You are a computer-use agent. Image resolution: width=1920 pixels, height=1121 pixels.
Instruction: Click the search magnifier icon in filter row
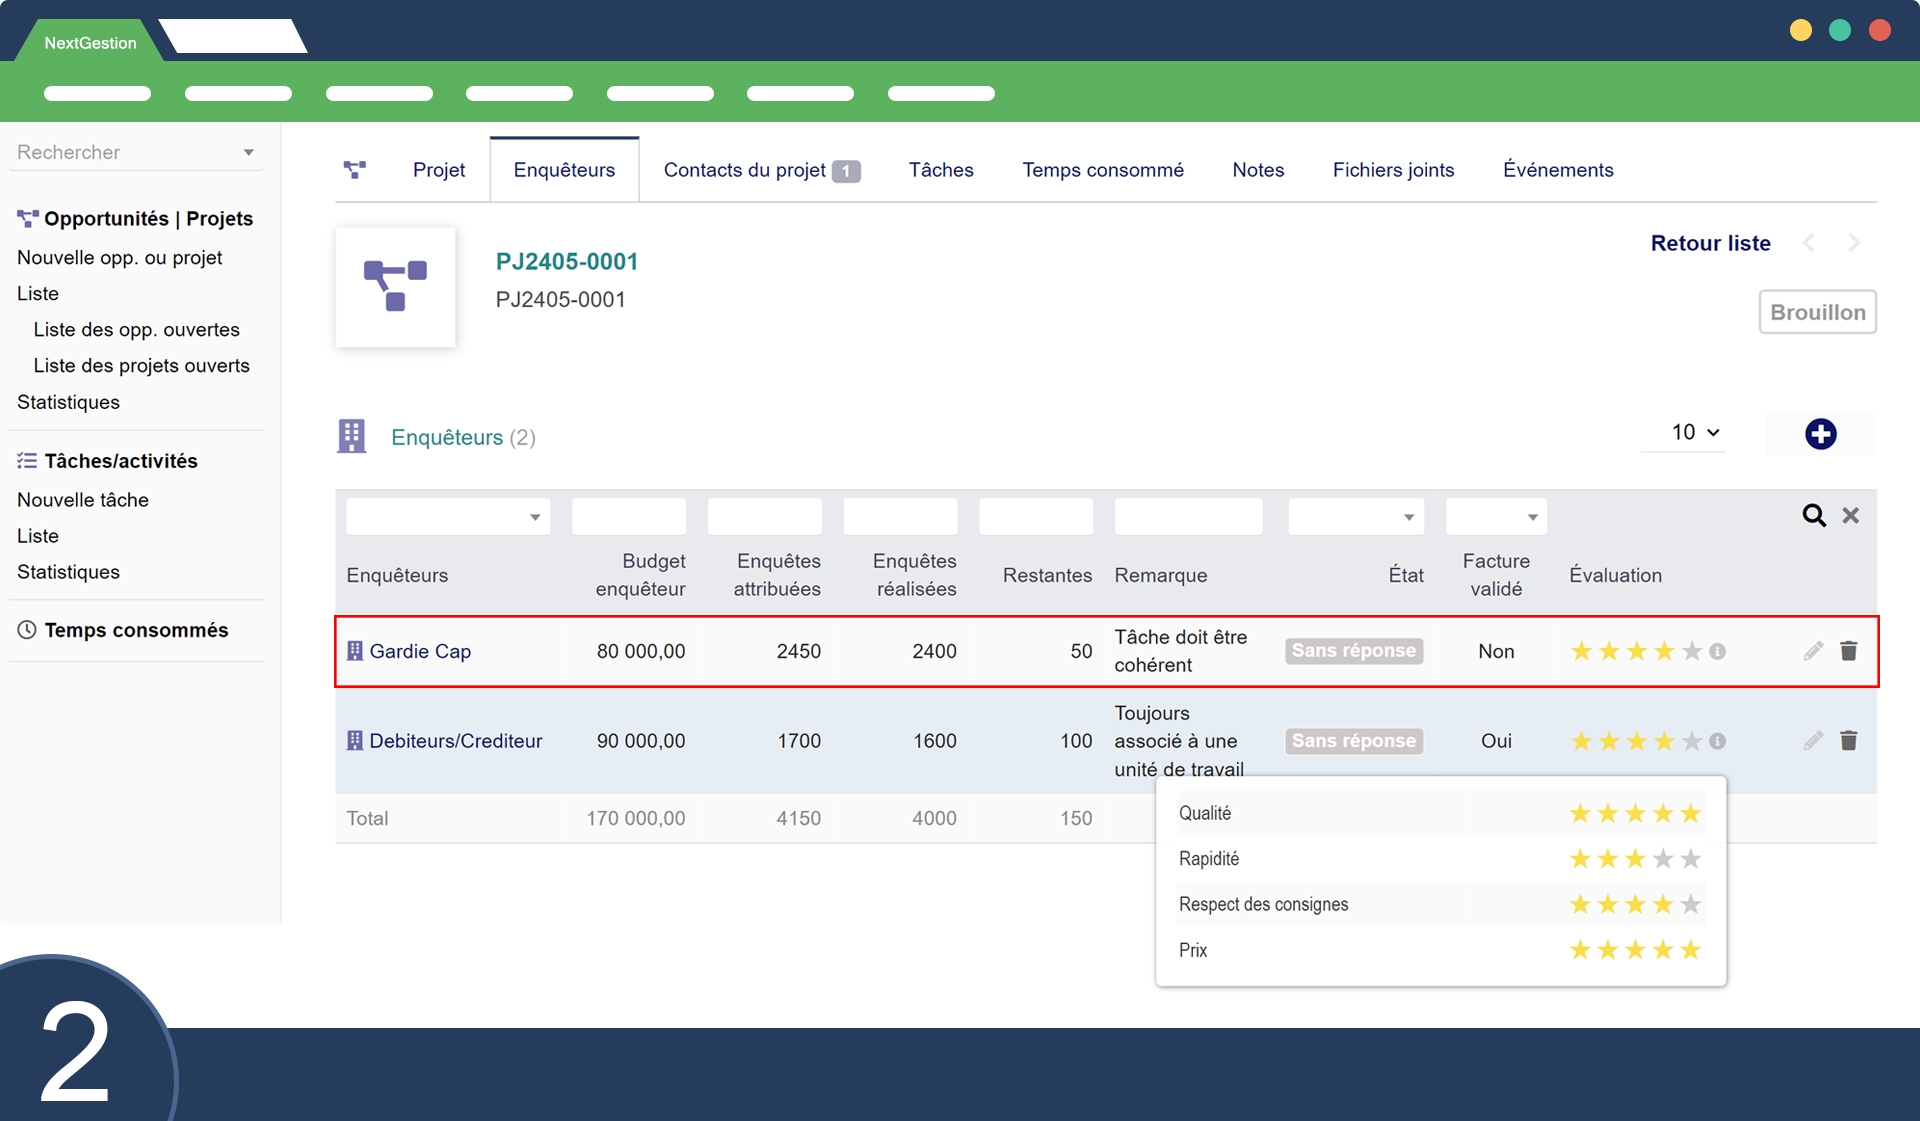pyautogui.click(x=1813, y=515)
